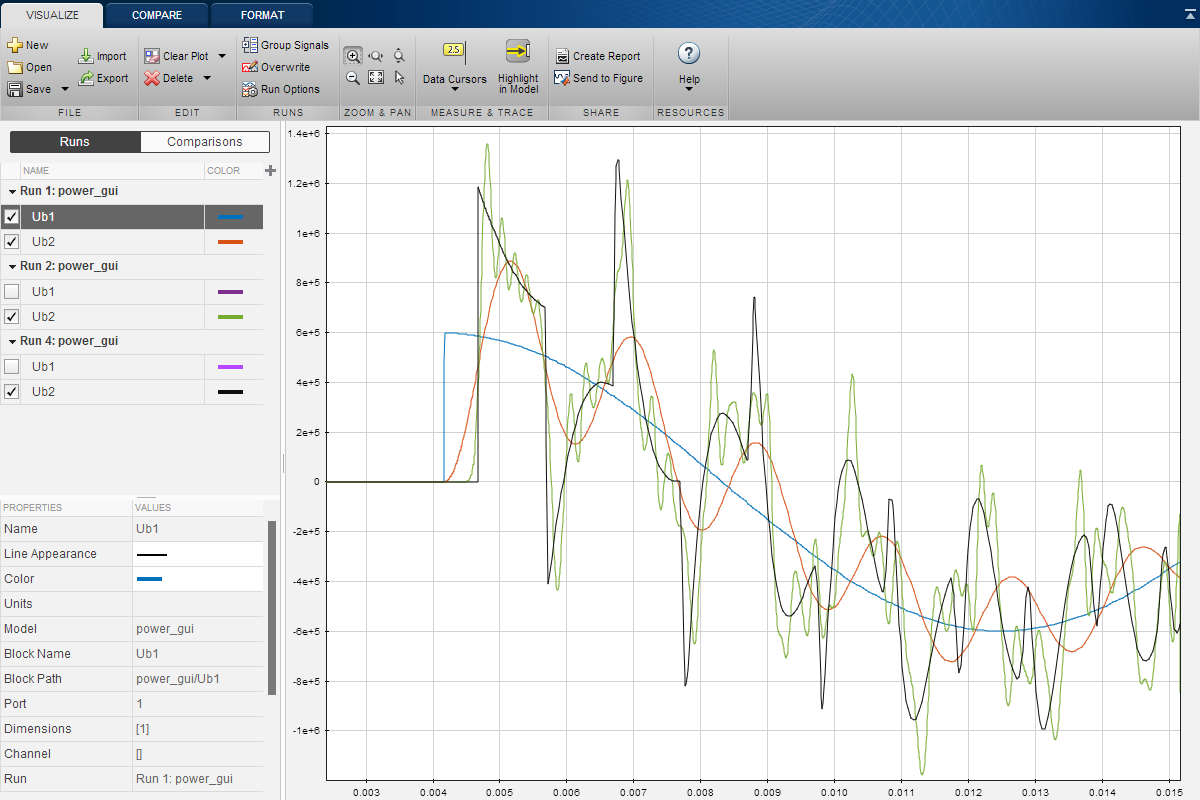Select the Zoom Out tool
Viewport: 1200px width, 800px height.
(352, 77)
